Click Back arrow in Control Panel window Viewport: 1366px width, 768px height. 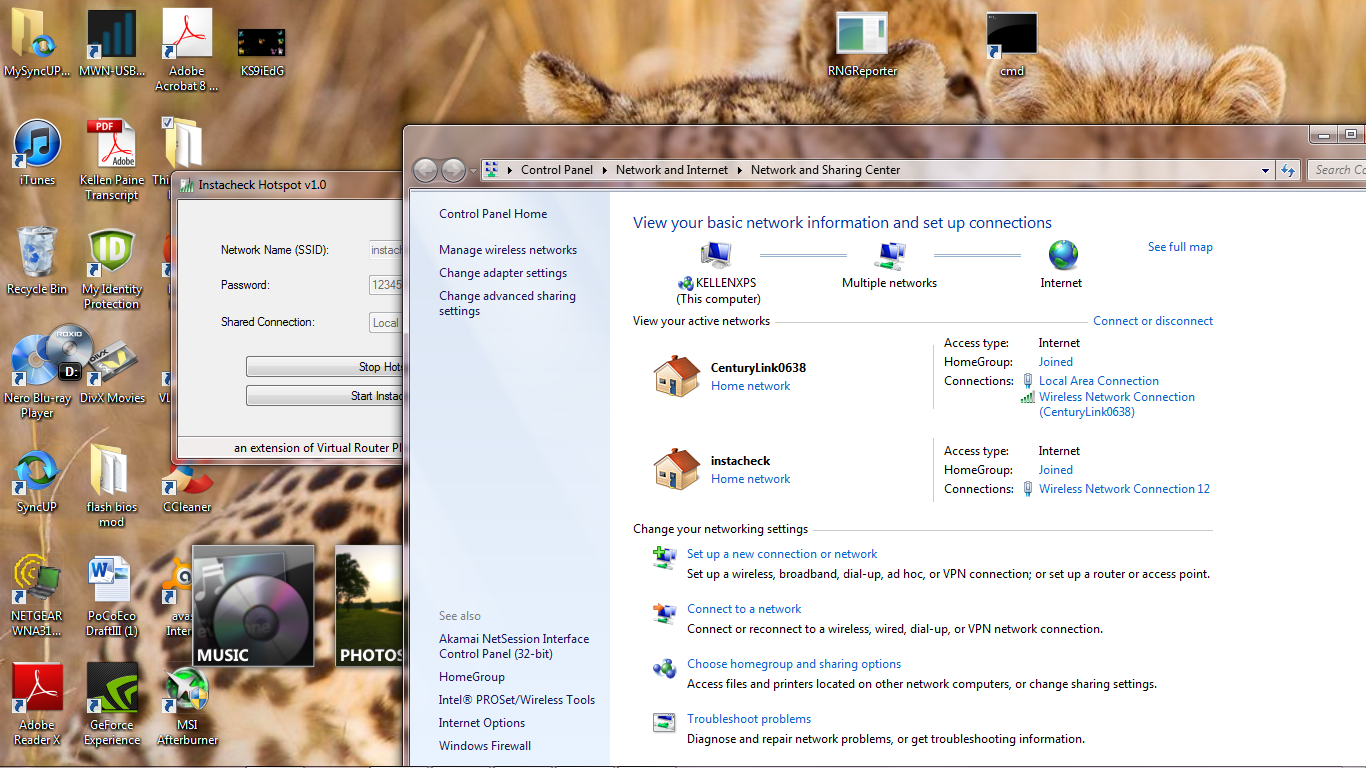click(425, 170)
